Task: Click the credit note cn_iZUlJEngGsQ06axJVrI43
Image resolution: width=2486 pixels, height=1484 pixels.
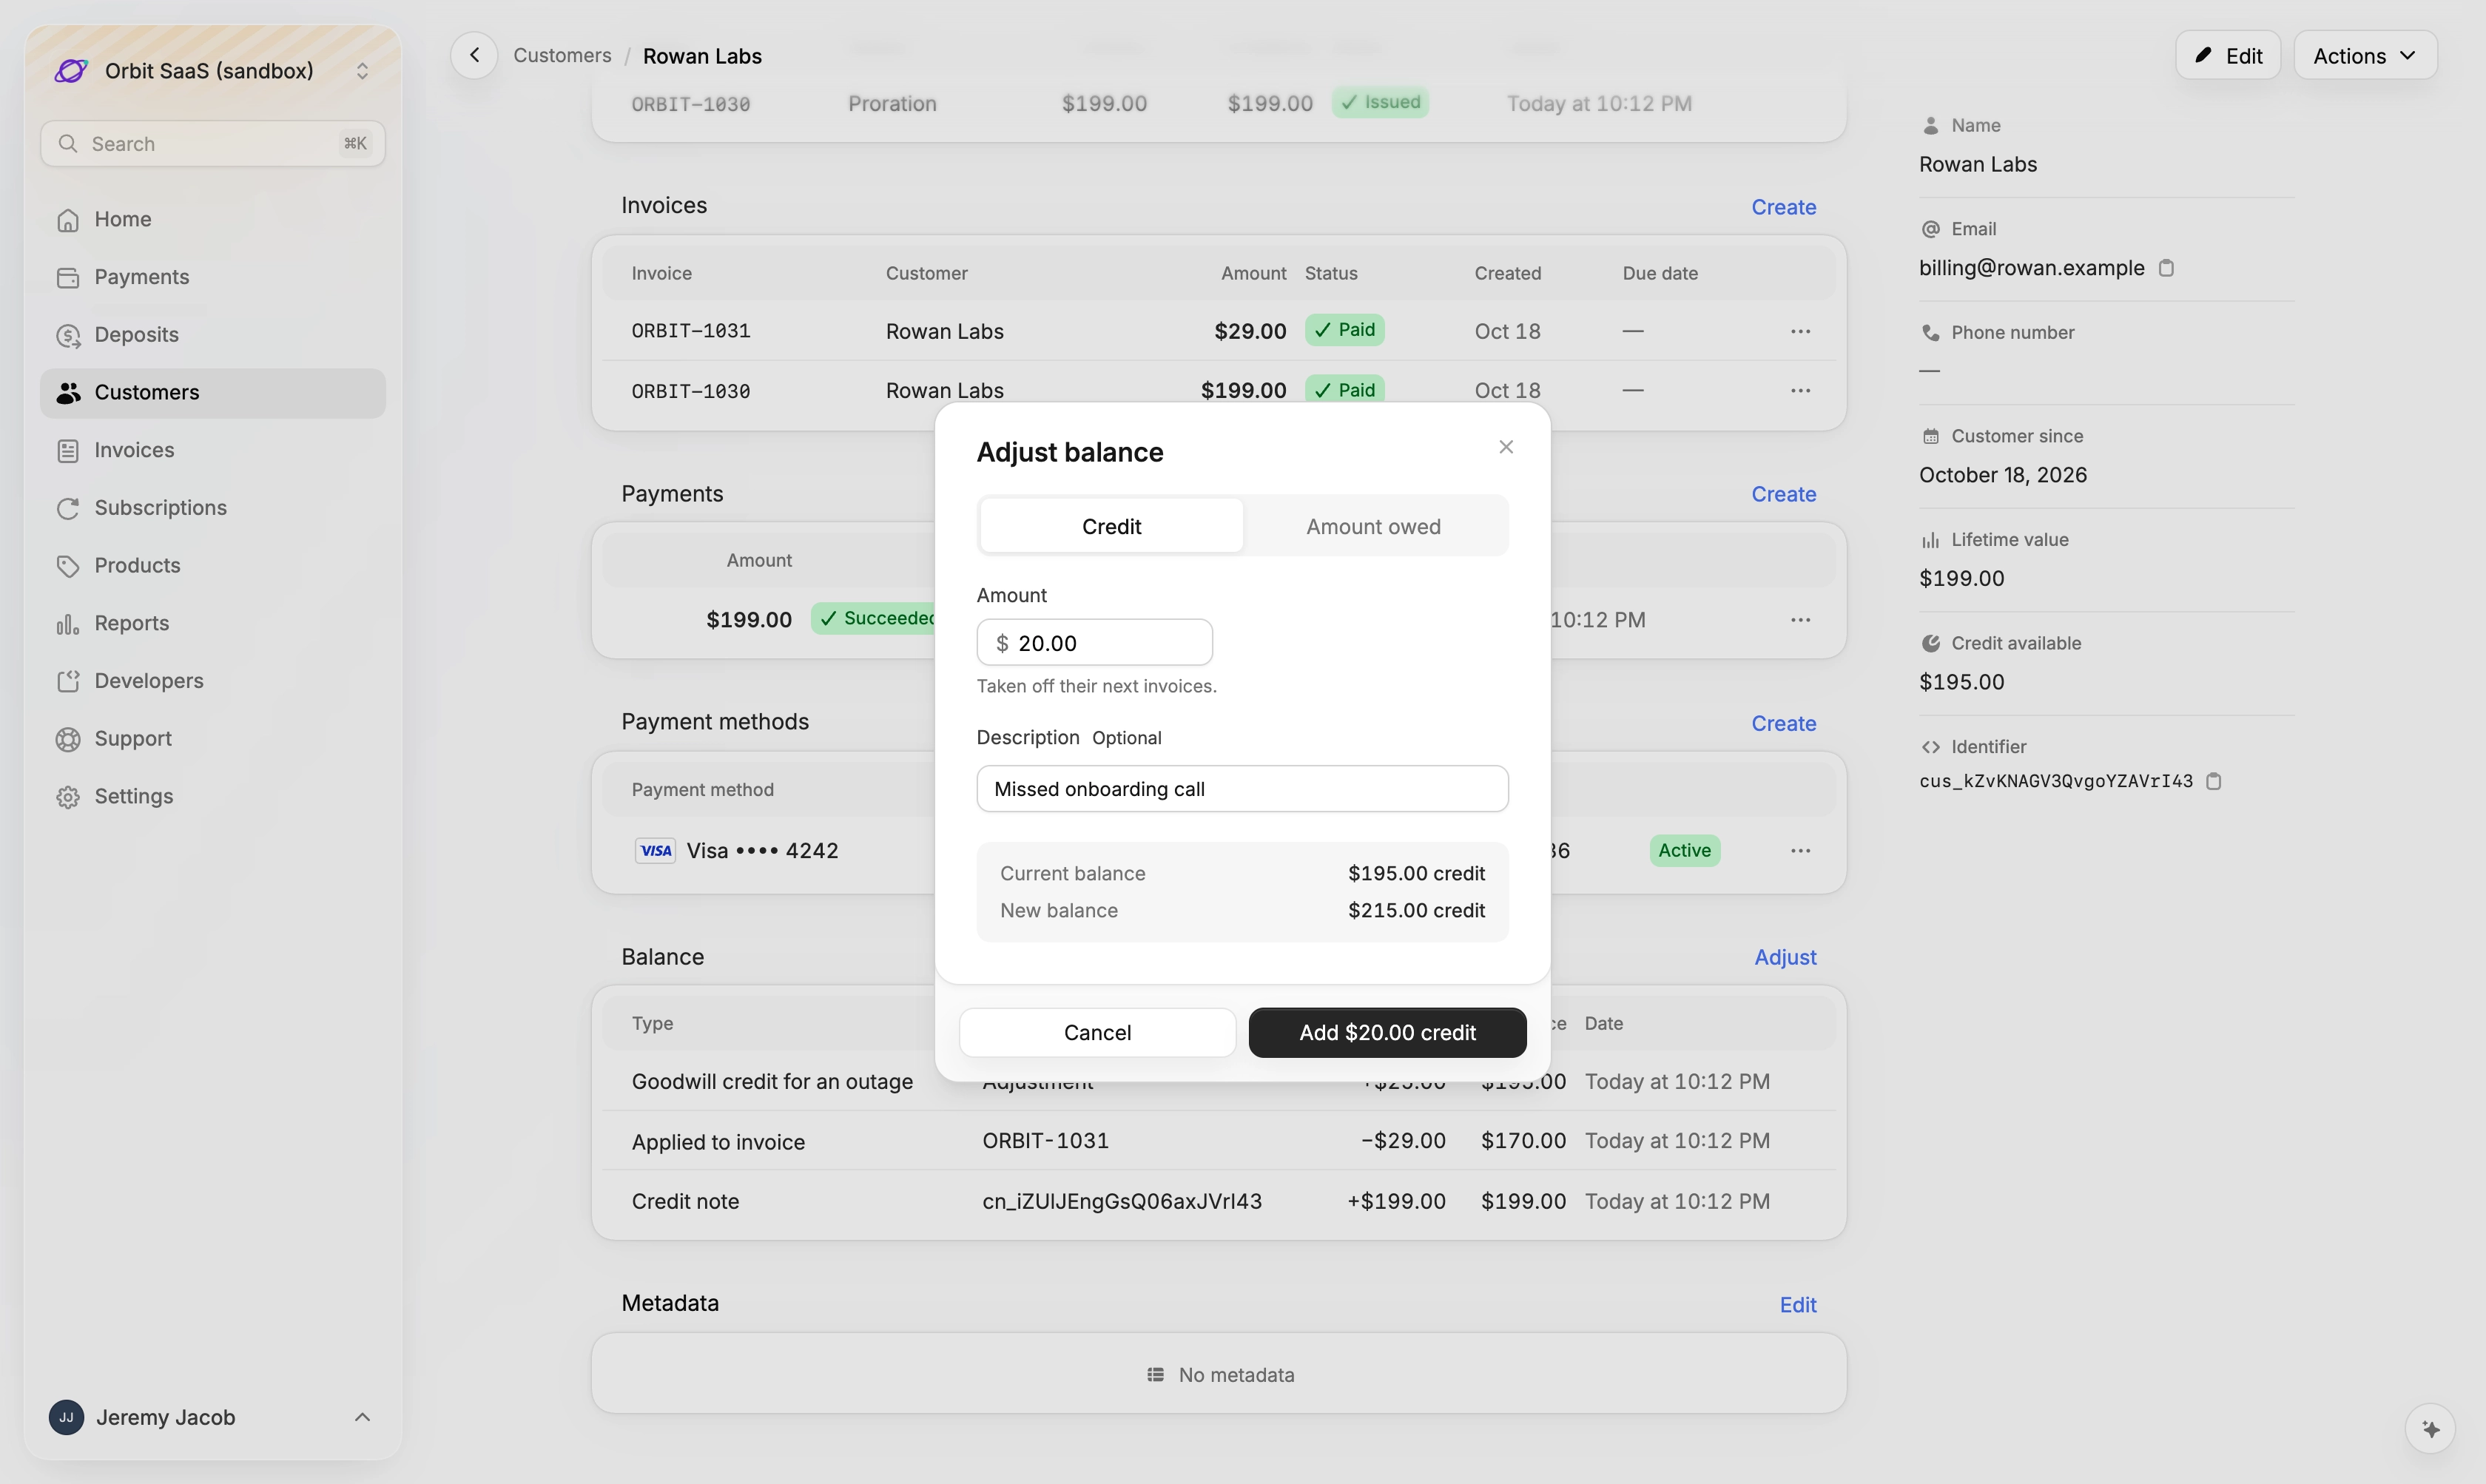Action: pyautogui.click(x=1121, y=1201)
